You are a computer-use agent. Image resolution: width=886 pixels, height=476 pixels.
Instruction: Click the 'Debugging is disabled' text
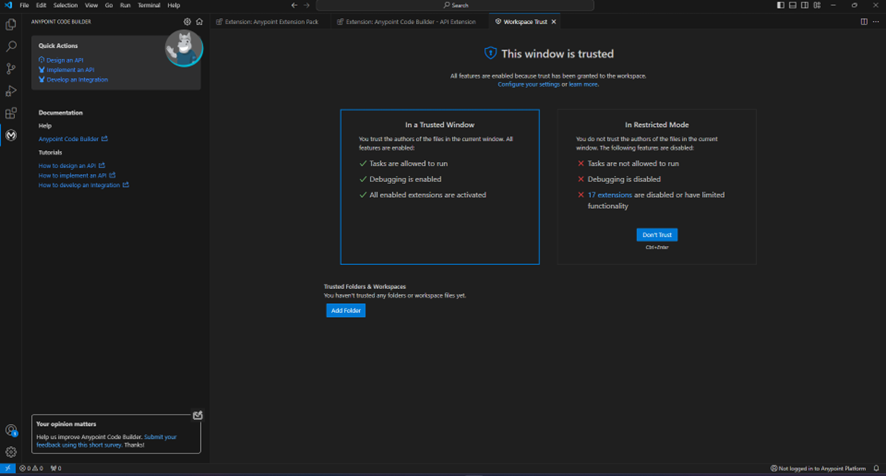[624, 179]
